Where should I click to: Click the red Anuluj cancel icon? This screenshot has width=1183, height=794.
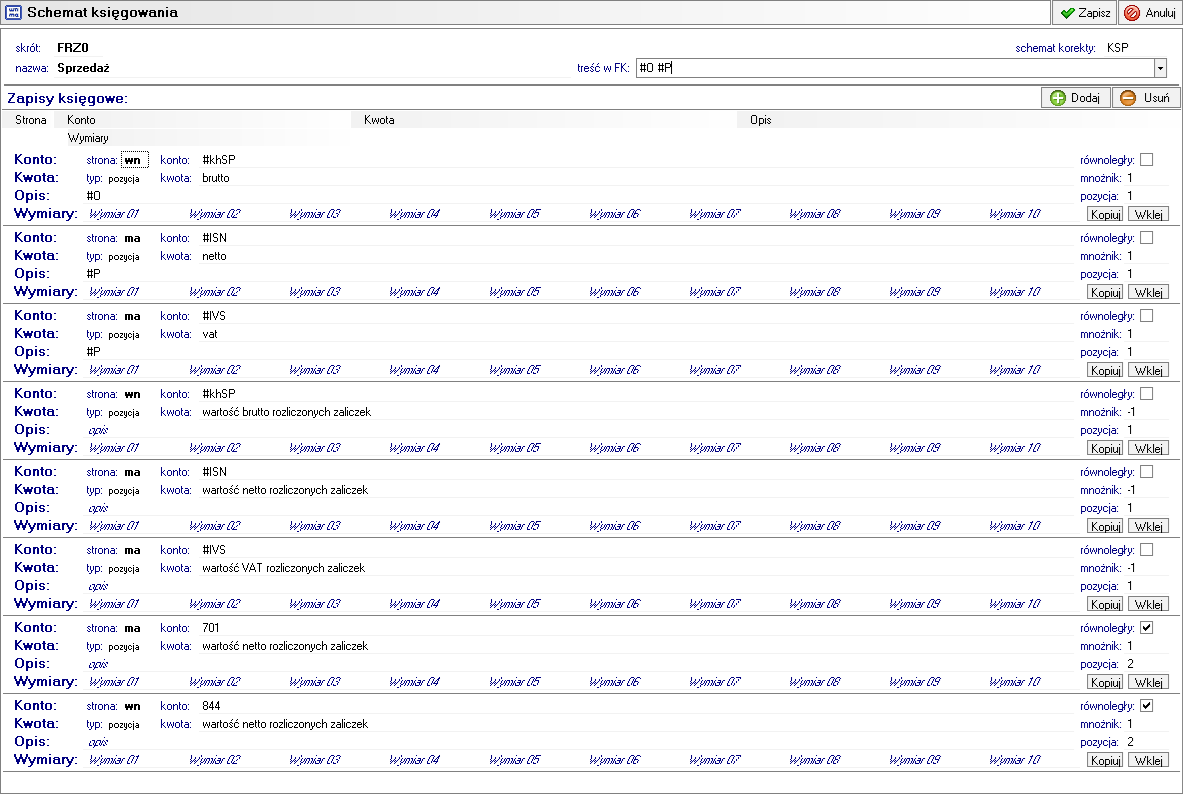(1132, 13)
